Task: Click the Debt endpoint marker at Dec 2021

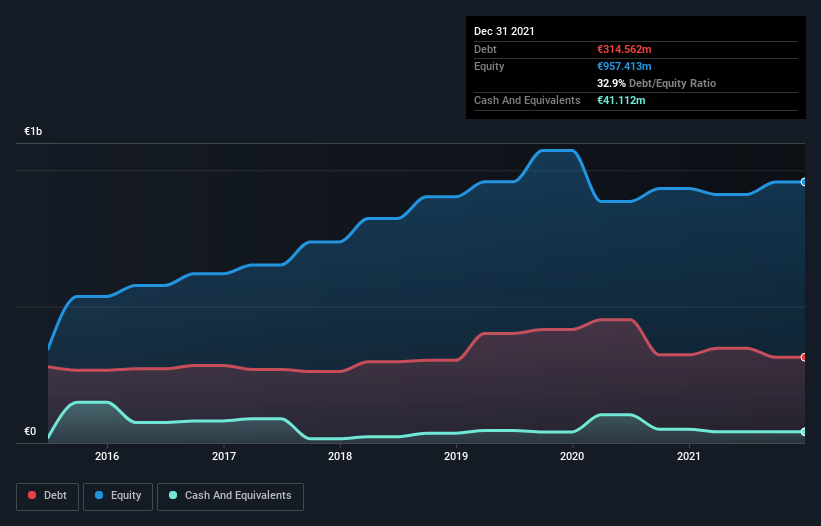Action: 804,357
